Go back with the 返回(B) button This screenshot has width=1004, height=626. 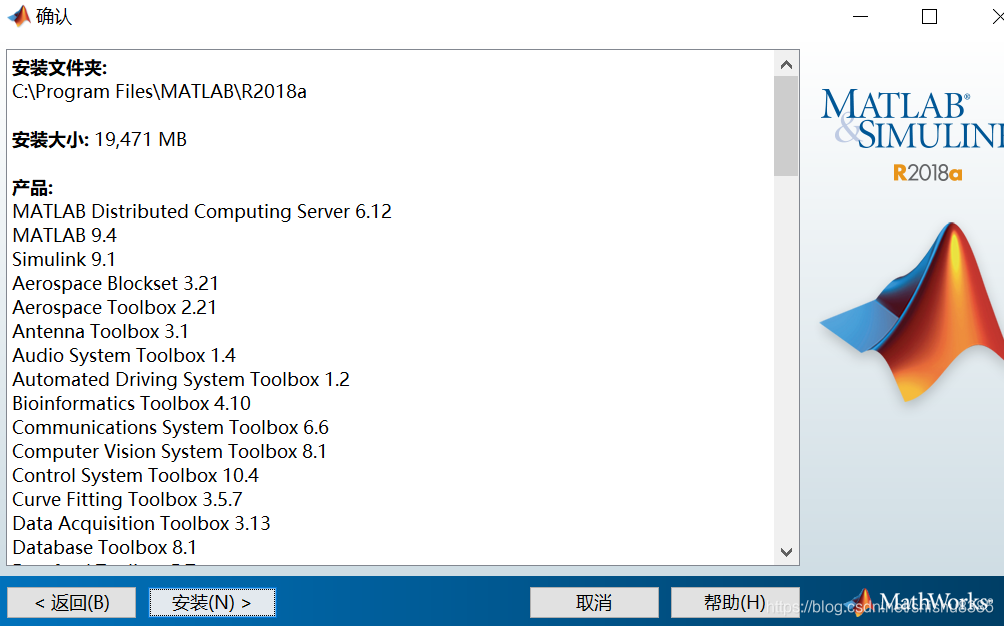[72, 602]
